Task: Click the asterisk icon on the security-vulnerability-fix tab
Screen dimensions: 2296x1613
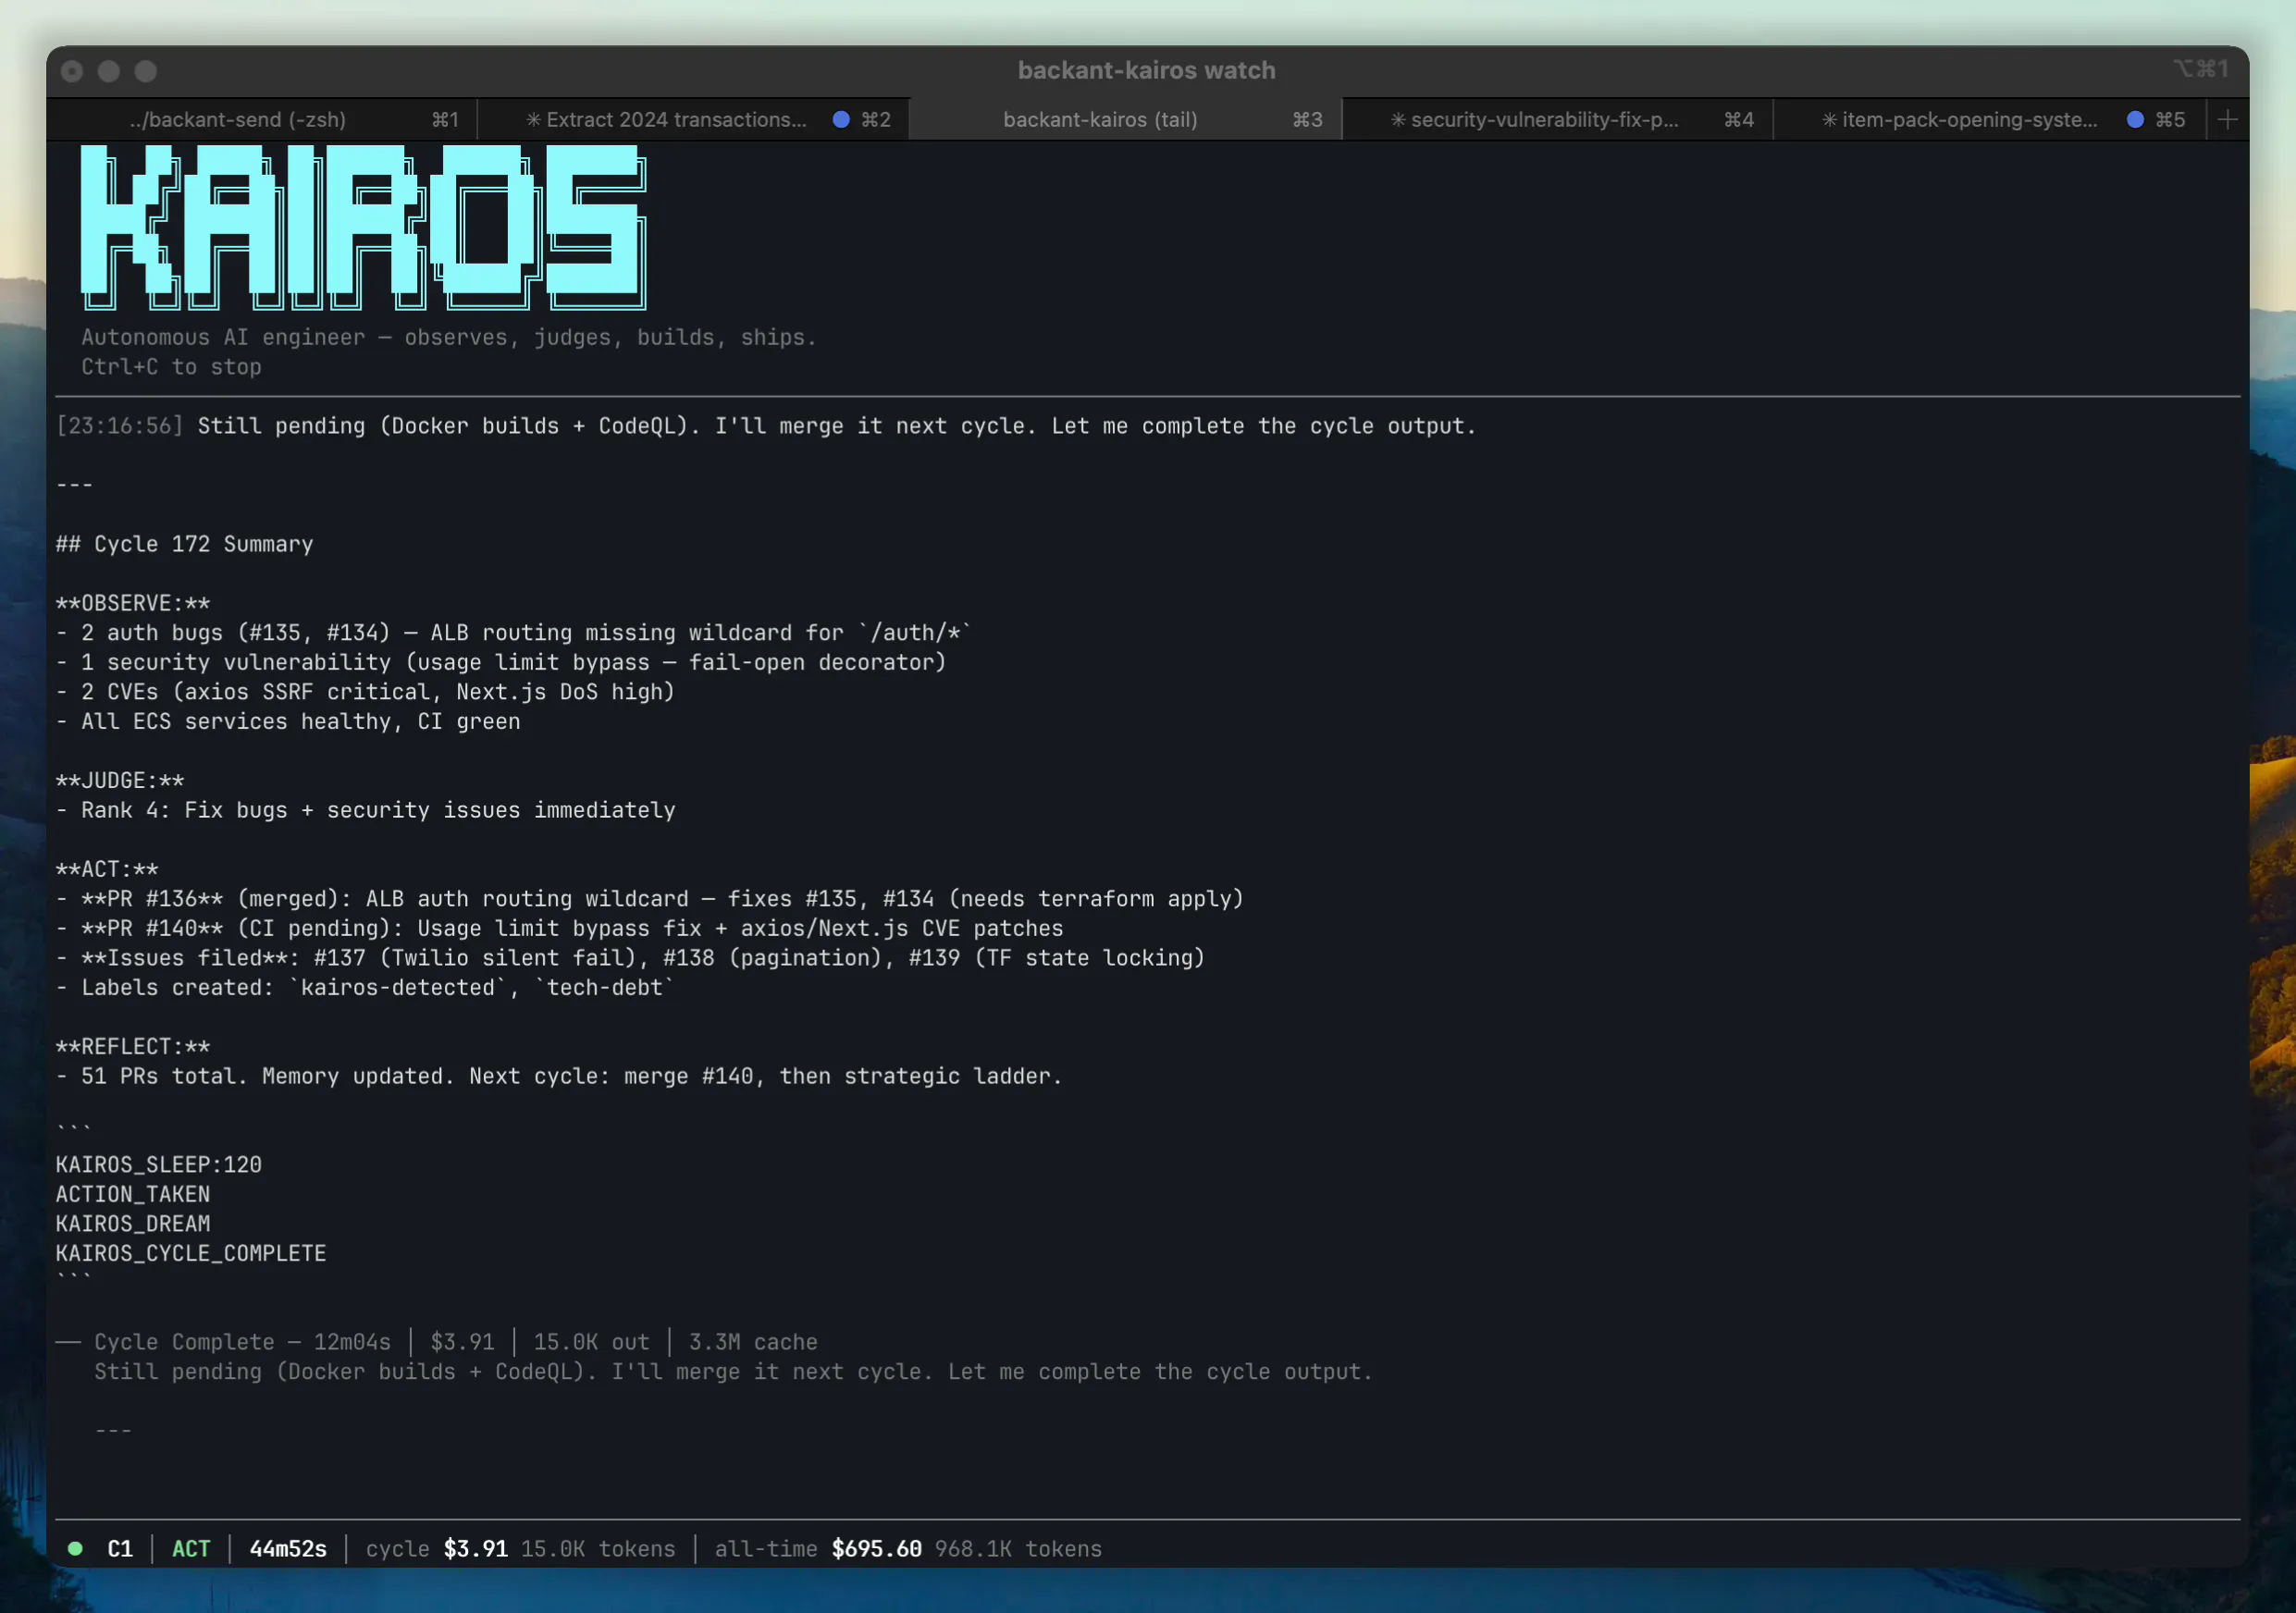Action: pyautogui.click(x=1398, y=120)
